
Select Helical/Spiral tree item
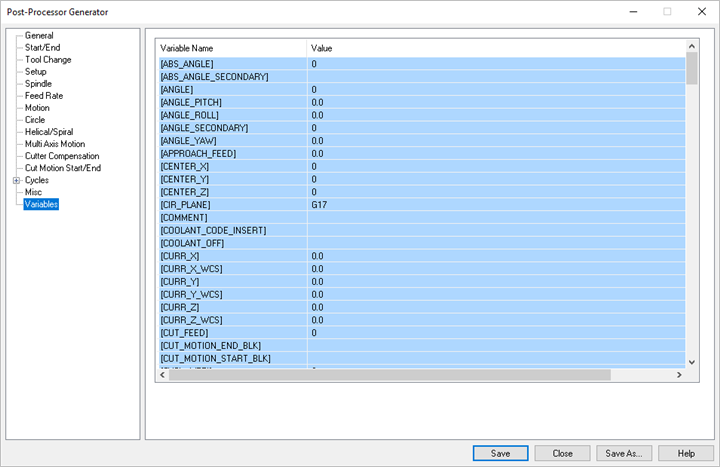point(49,132)
